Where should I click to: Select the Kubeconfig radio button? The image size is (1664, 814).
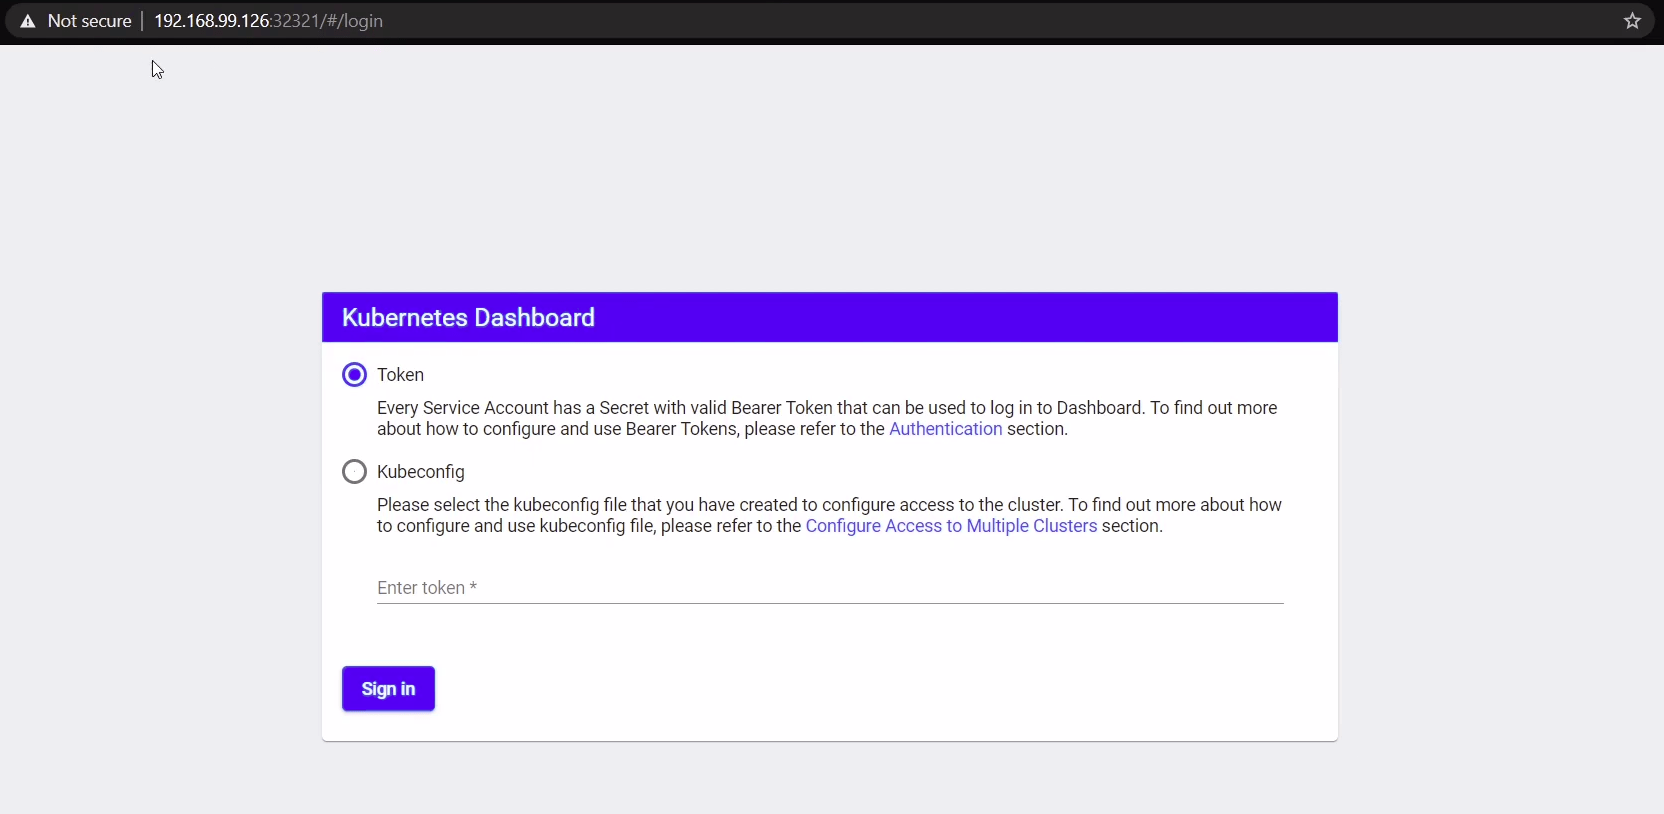pyautogui.click(x=354, y=472)
